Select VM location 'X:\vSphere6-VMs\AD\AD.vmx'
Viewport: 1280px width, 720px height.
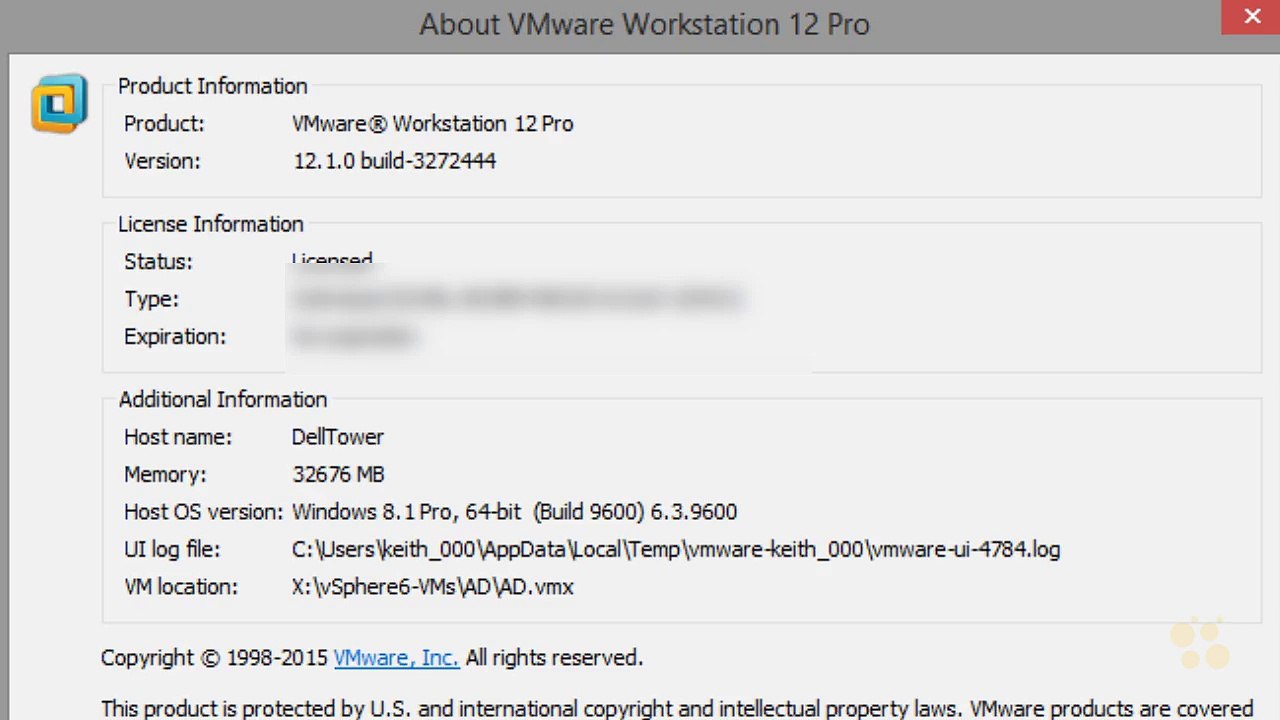(432, 587)
